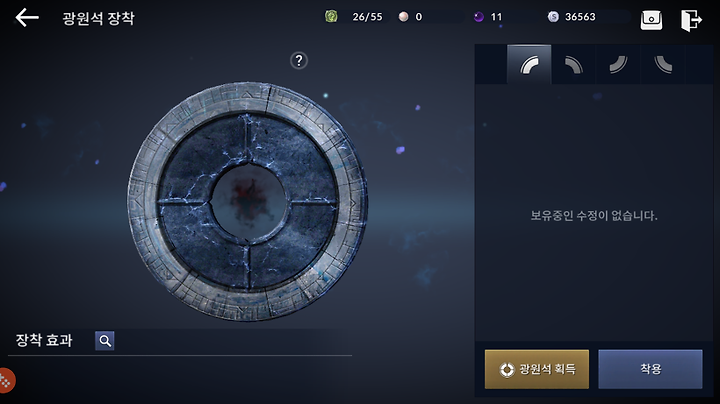Select the upper-right quadrant of the stone ring
Image resolution: width=720 pixels, height=404 pixels.
294,156
